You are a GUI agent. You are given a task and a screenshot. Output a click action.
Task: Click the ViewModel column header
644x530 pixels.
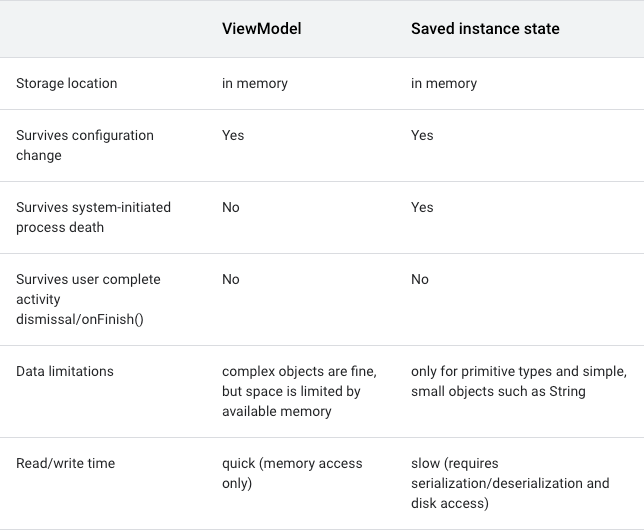[261, 29]
